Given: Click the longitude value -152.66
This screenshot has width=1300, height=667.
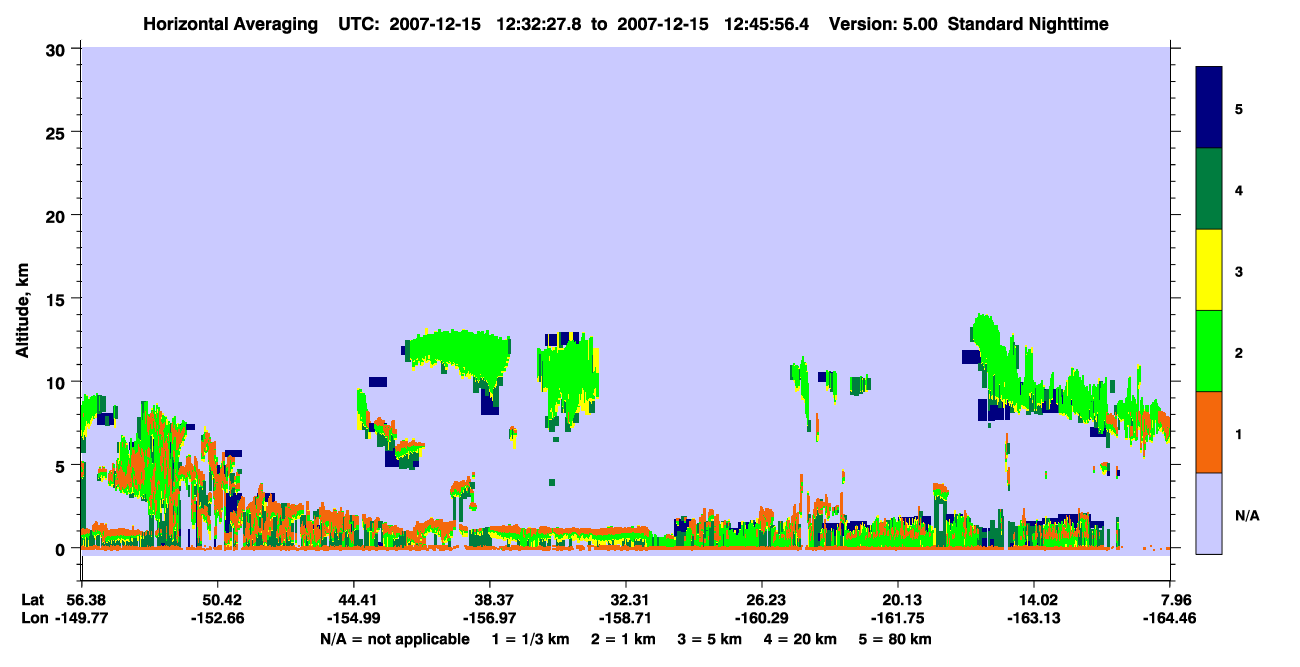Looking at the screenshot, I should point(218,618).
